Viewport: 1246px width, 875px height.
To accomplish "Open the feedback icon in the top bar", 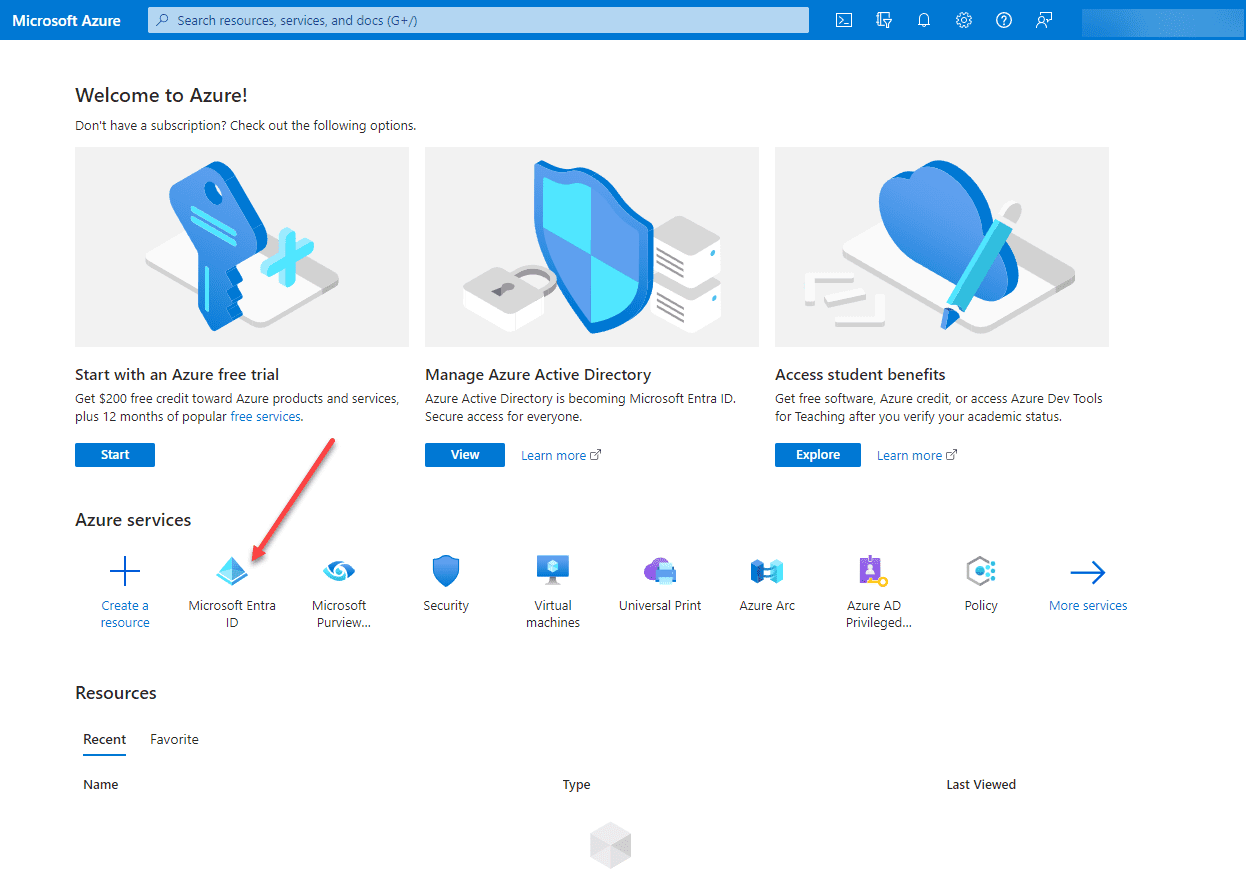I will [x=1044, y=20].
